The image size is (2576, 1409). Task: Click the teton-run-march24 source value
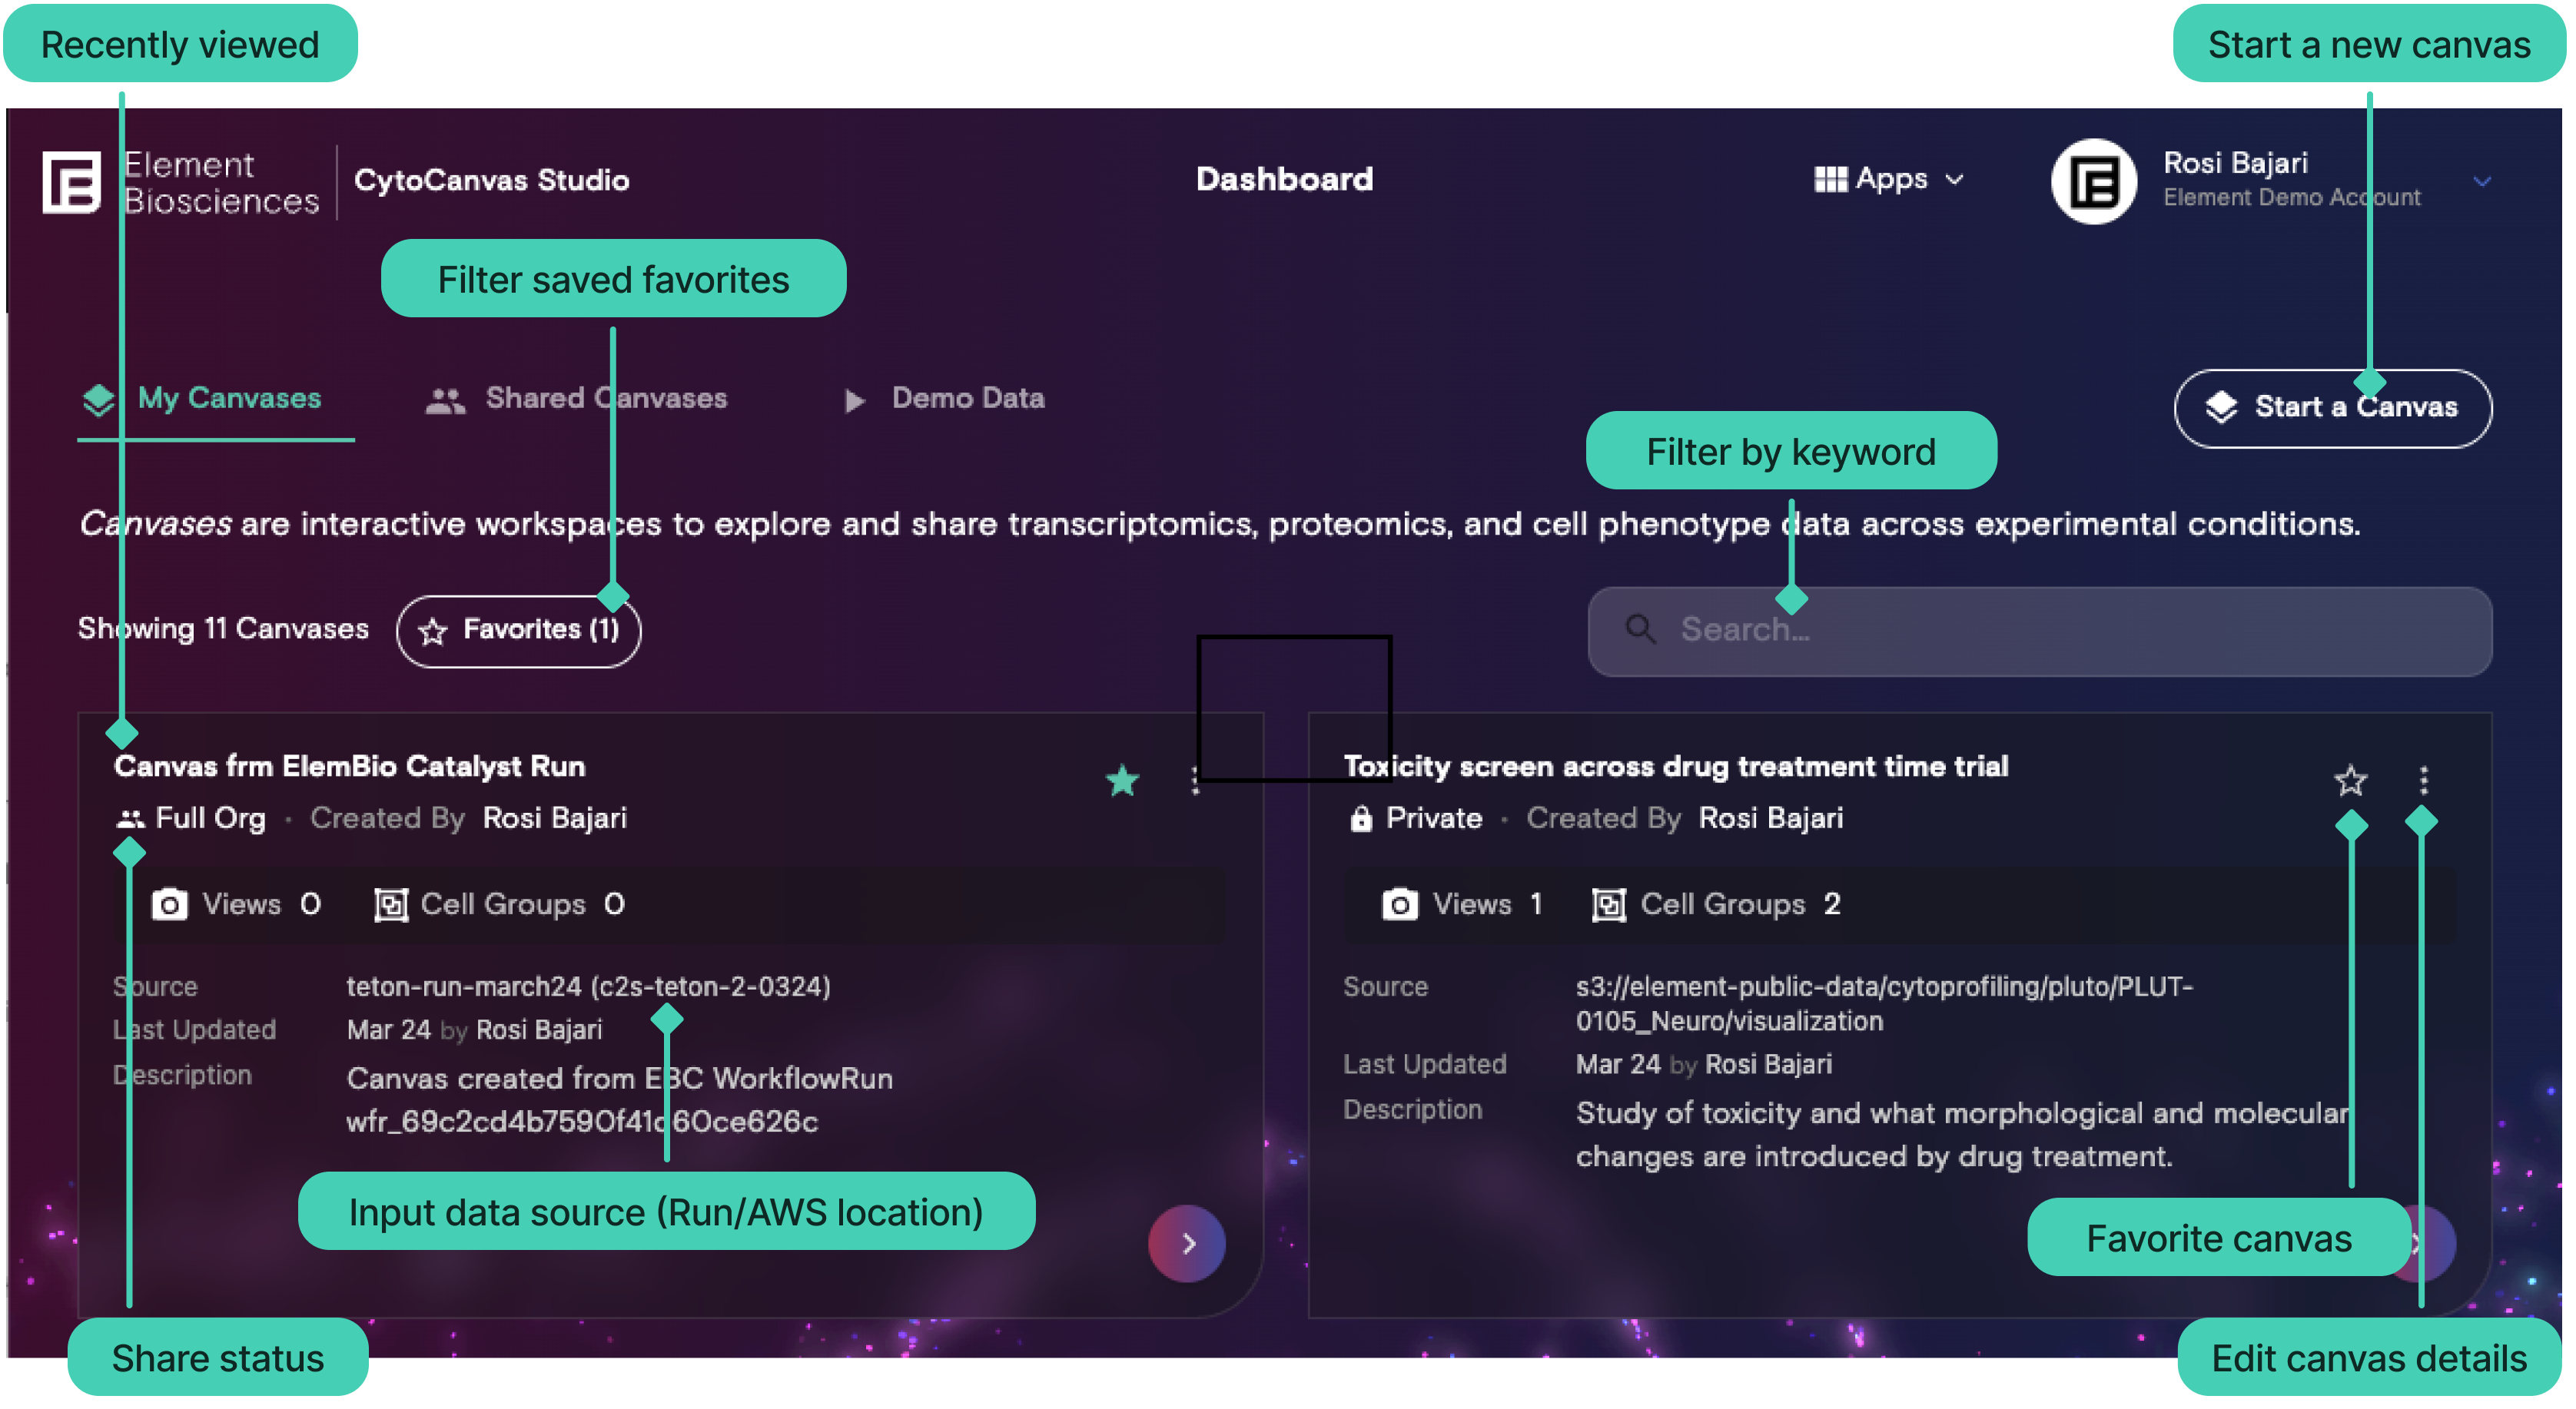[x=588, y=987]
